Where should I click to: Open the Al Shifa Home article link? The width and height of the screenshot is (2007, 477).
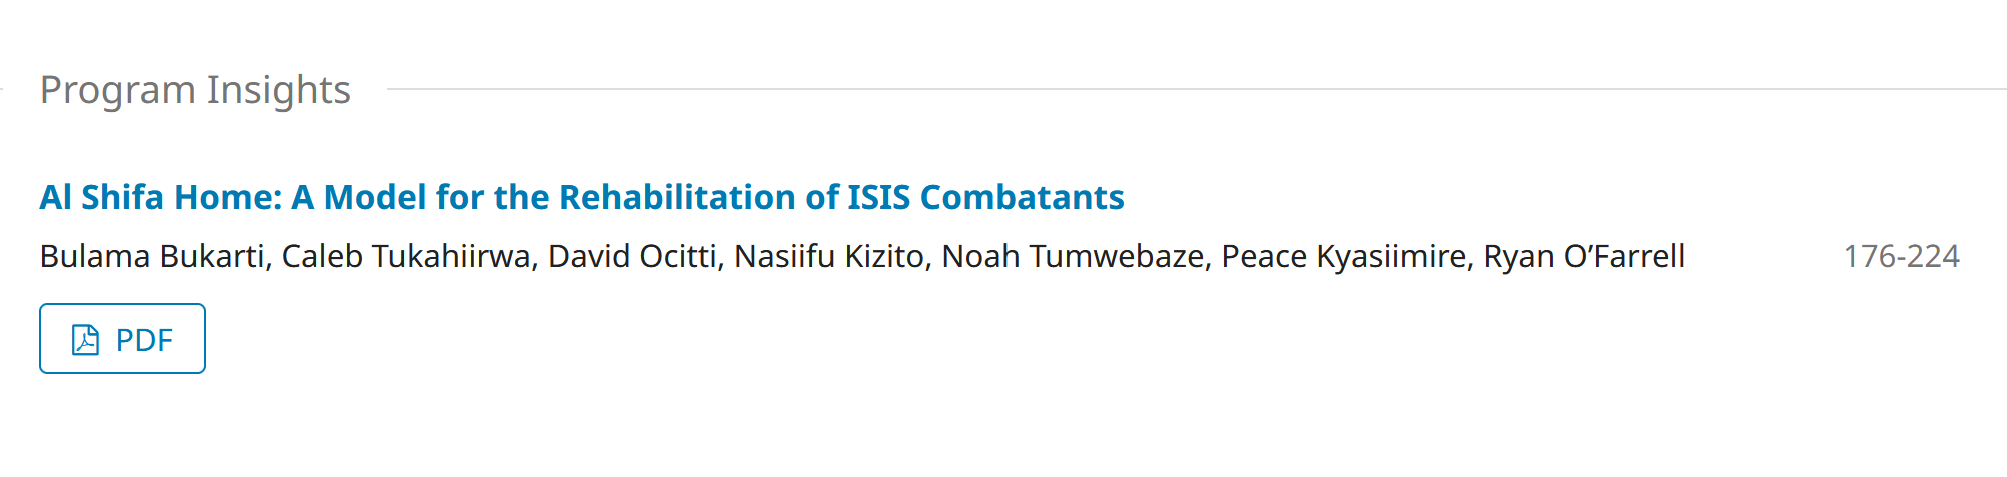click(581, 198)
